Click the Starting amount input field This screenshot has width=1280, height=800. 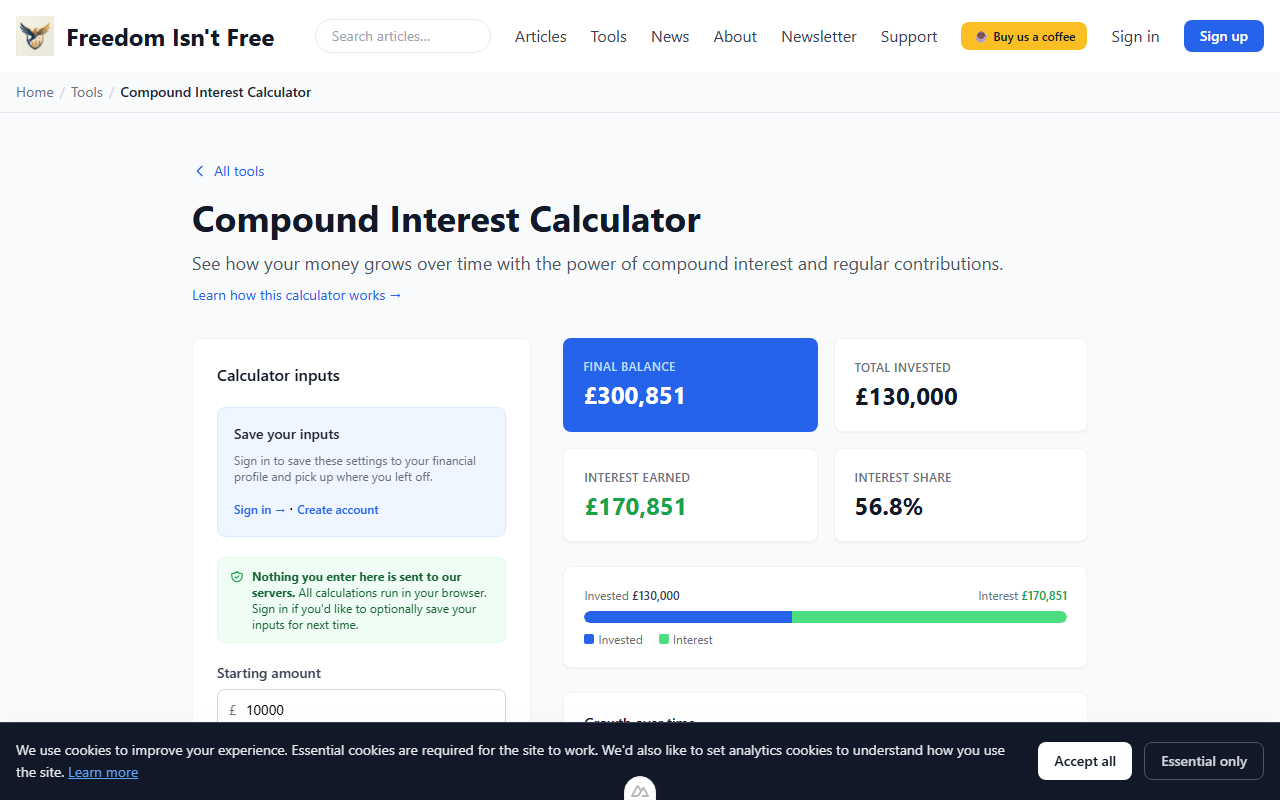point(361,710)
